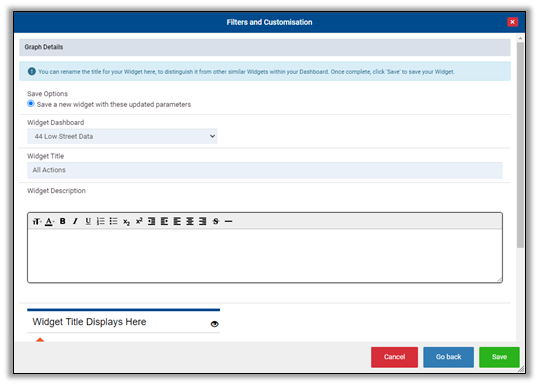Click the 'Widget Description' label
The image size is (538, 384).
point(56,191)
